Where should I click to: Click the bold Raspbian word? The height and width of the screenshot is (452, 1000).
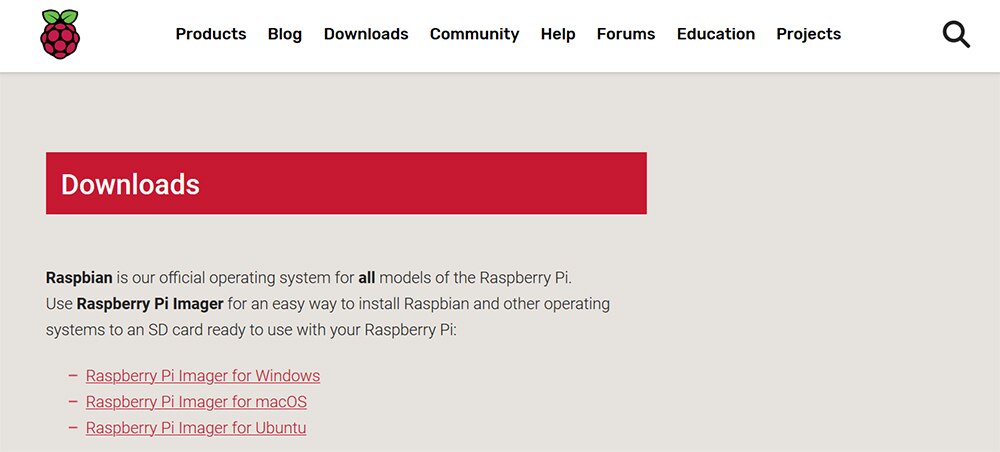point(79,278)
